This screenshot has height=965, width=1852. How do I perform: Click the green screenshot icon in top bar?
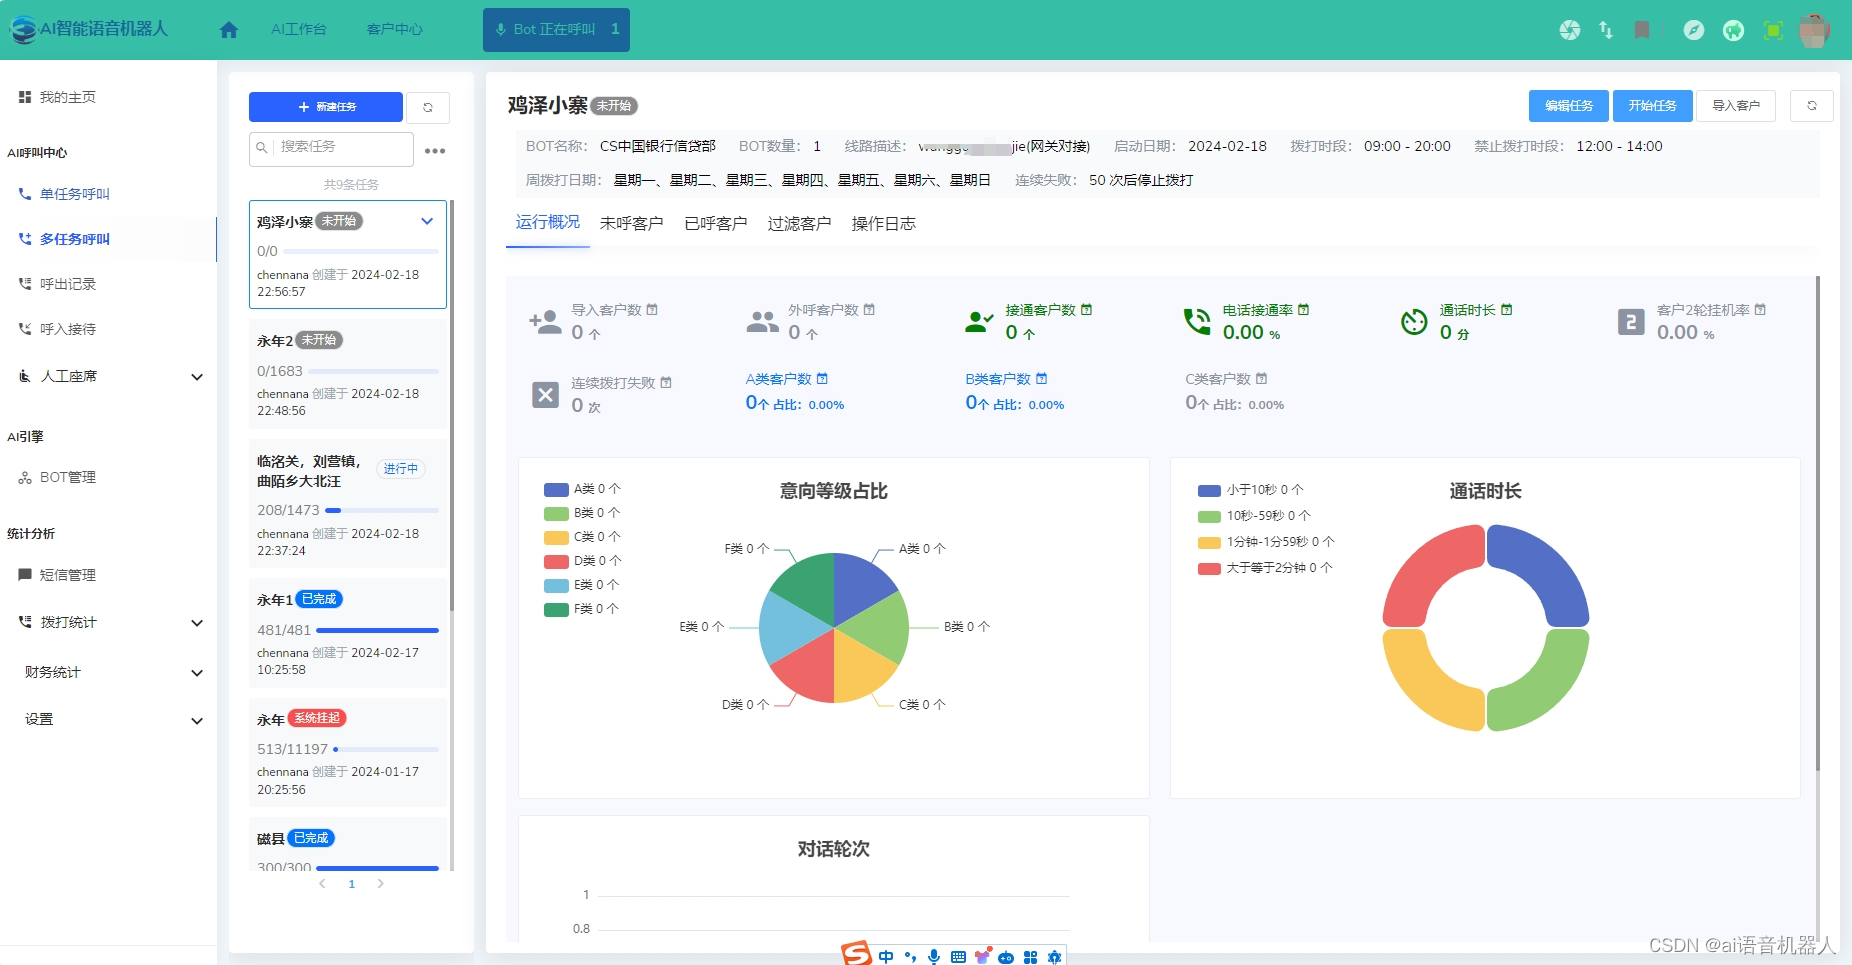point(1772,30)
